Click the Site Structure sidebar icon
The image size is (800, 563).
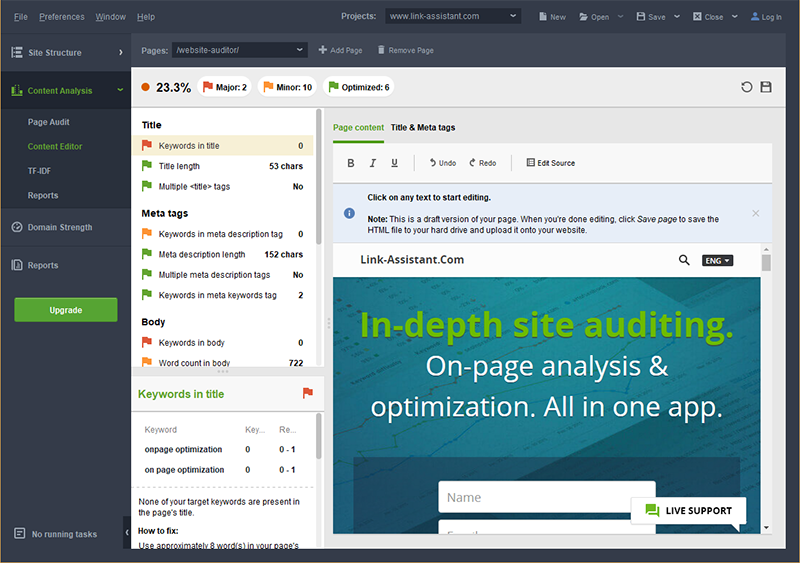point(17,52)
